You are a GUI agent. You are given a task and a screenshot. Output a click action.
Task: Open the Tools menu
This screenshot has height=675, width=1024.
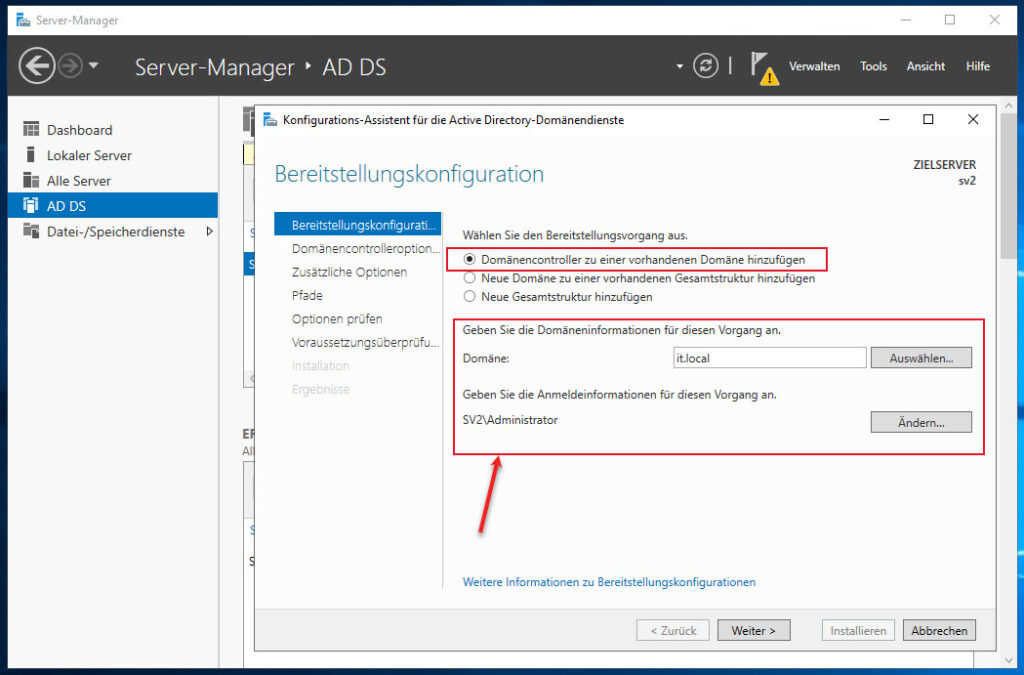873,66
